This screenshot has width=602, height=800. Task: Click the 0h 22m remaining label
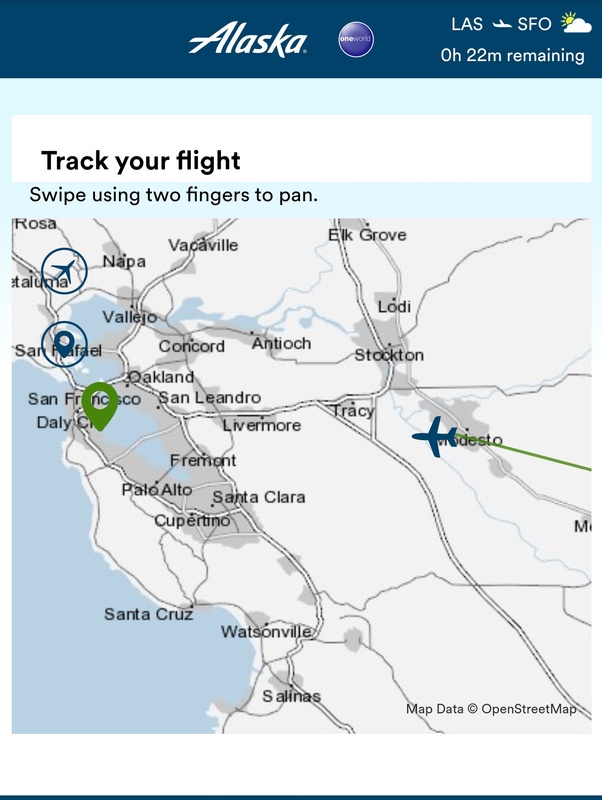click(512, 56)
